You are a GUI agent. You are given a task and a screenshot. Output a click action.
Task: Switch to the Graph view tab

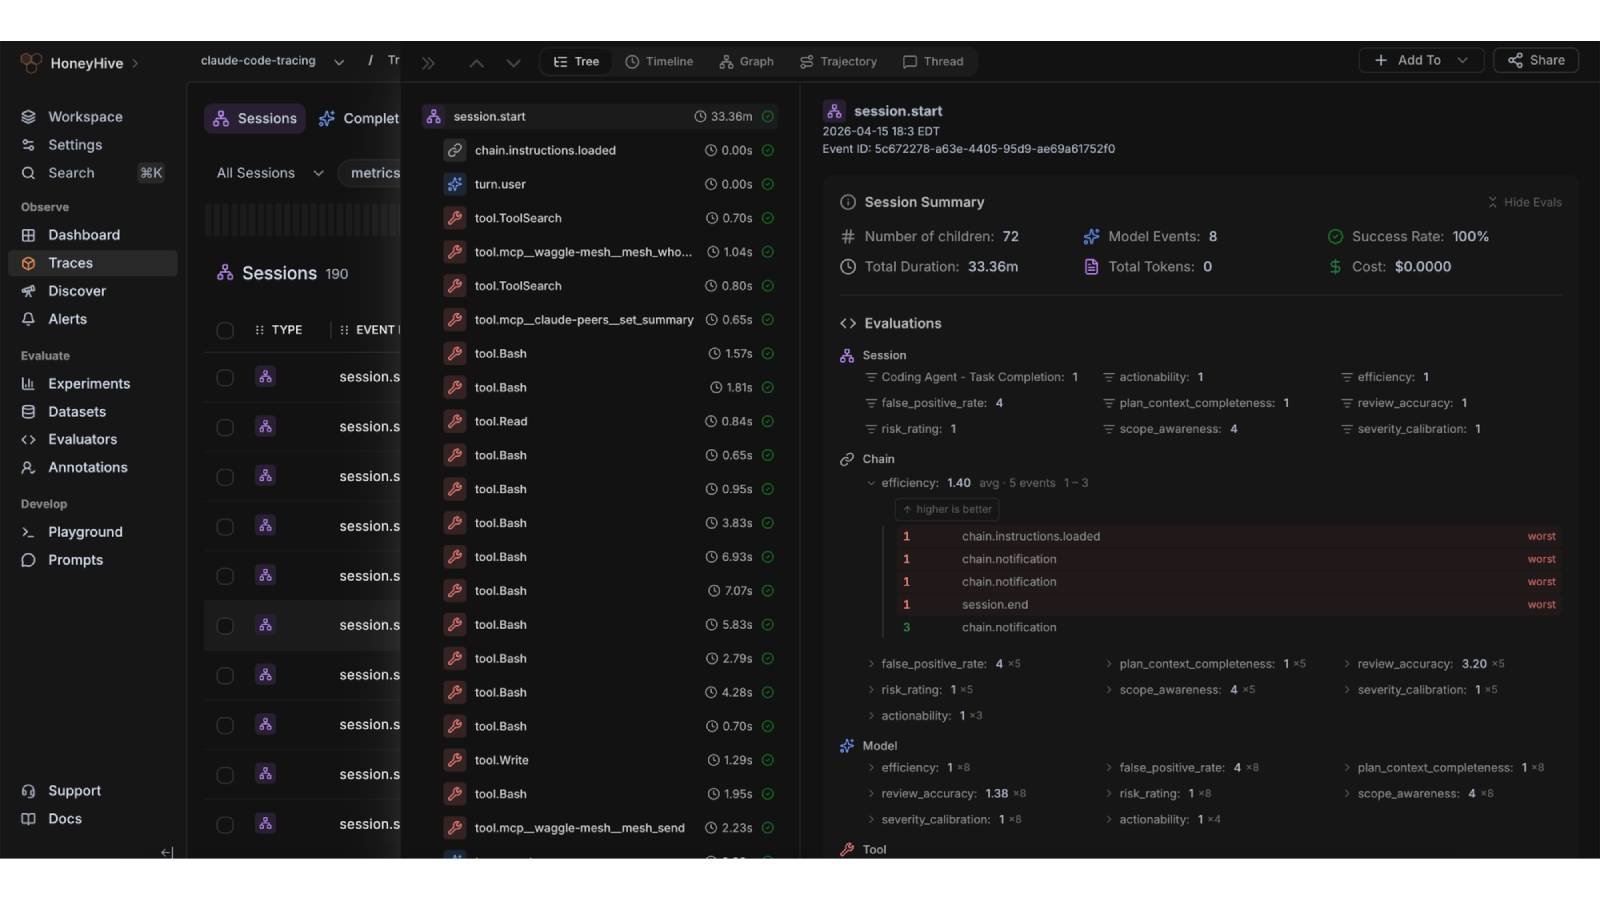746,62
